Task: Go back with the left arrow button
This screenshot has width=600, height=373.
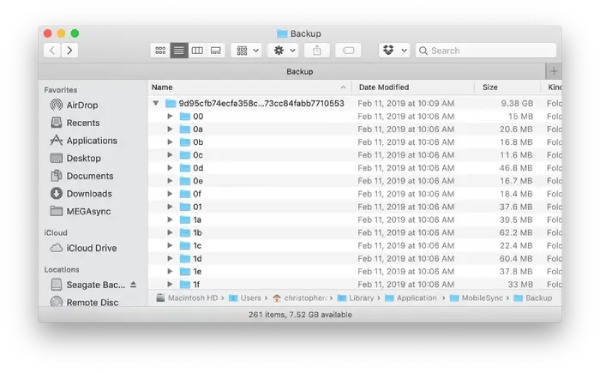Action: pos(52,50)
